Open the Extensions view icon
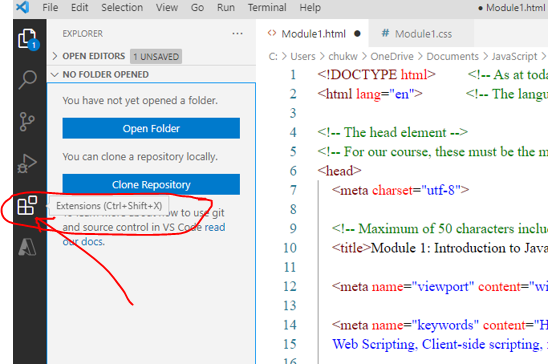The height and width of the screenshot is (364, 548). tap(27, 205)
